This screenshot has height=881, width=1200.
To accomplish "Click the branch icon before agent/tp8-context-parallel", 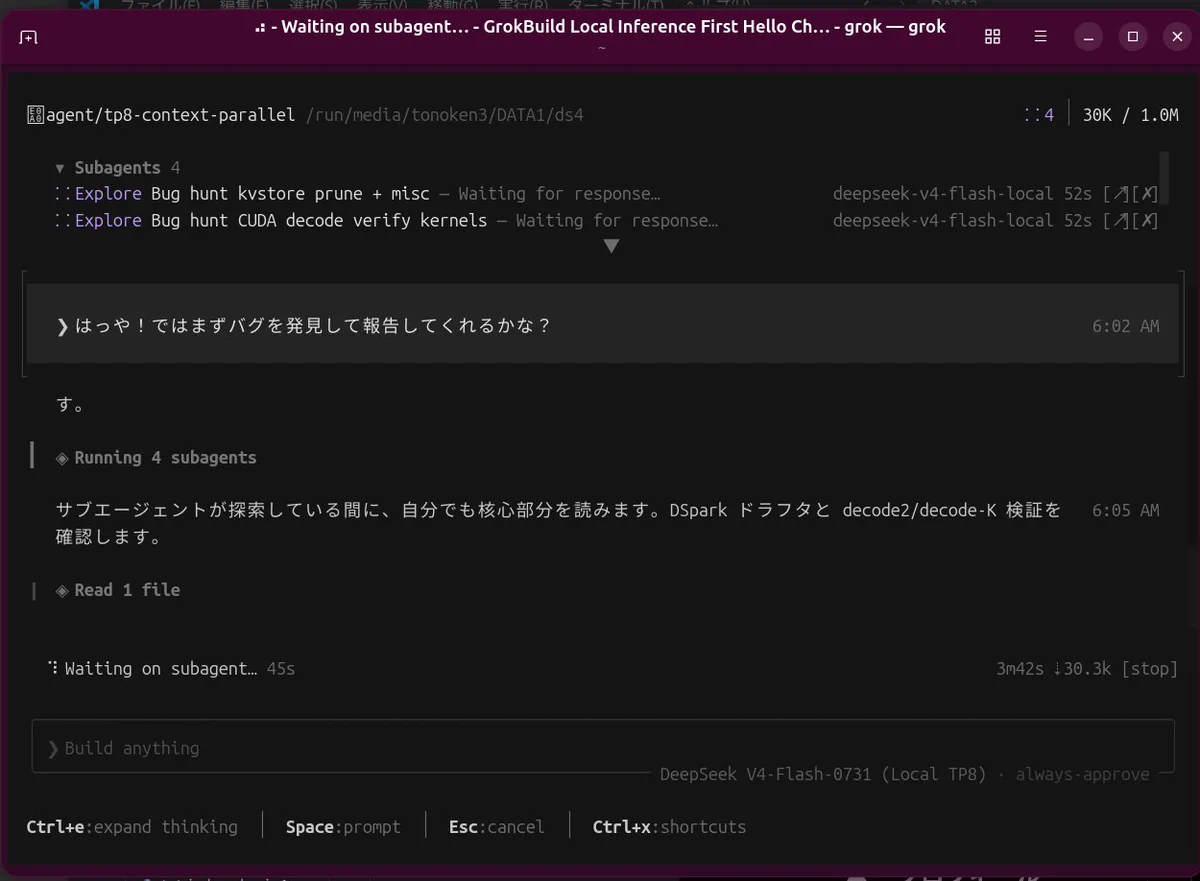I will pyautogui.click(x=34, y=115).
